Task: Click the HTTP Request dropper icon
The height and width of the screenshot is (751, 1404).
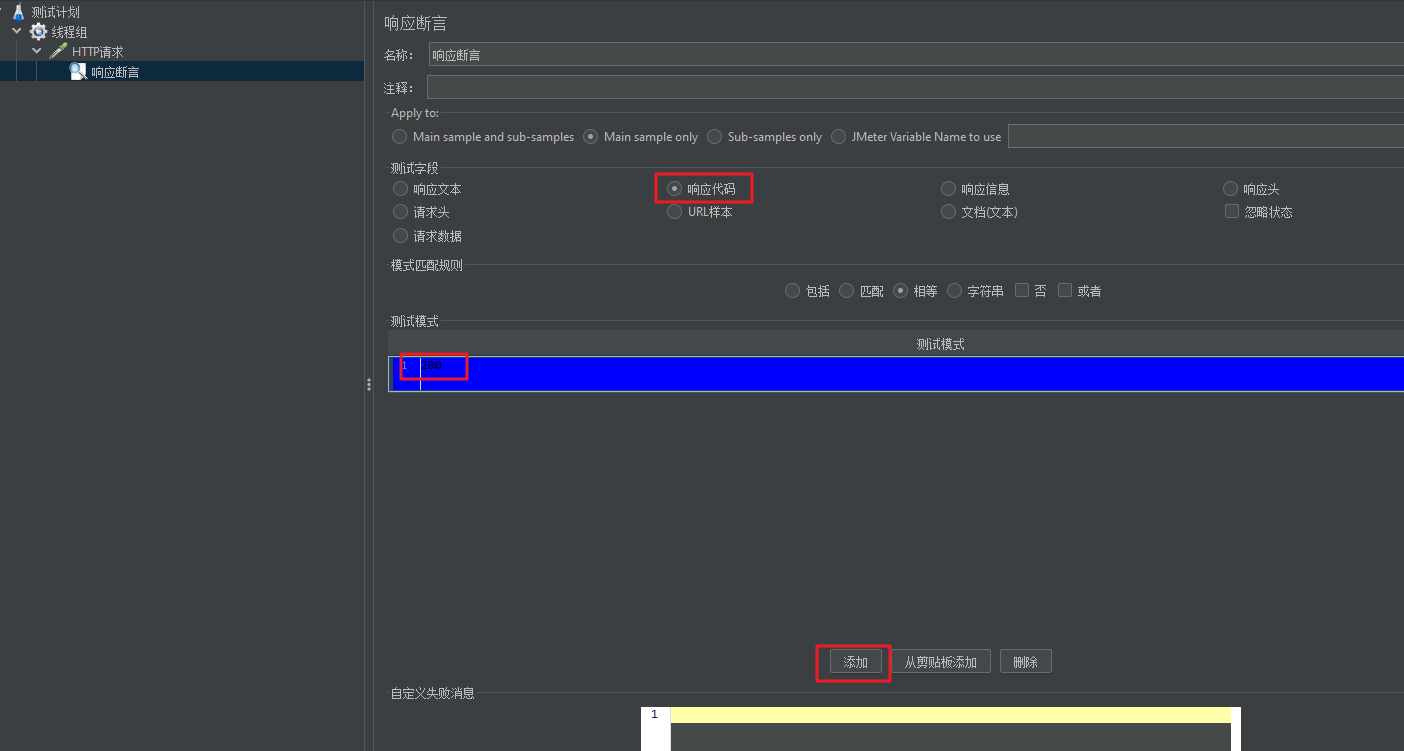Action: (x=59, y=51)
